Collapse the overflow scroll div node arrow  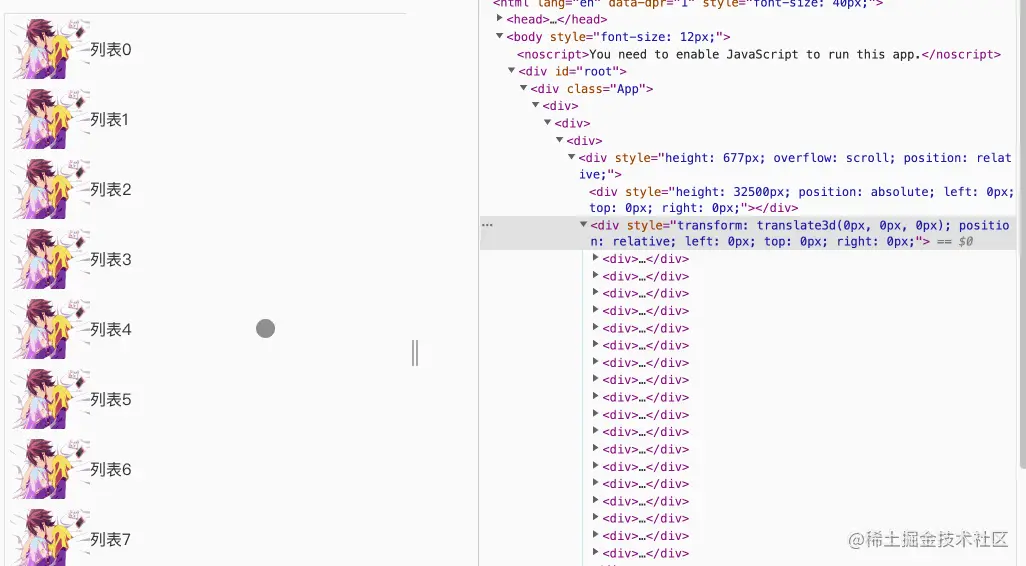coord(571,157)
